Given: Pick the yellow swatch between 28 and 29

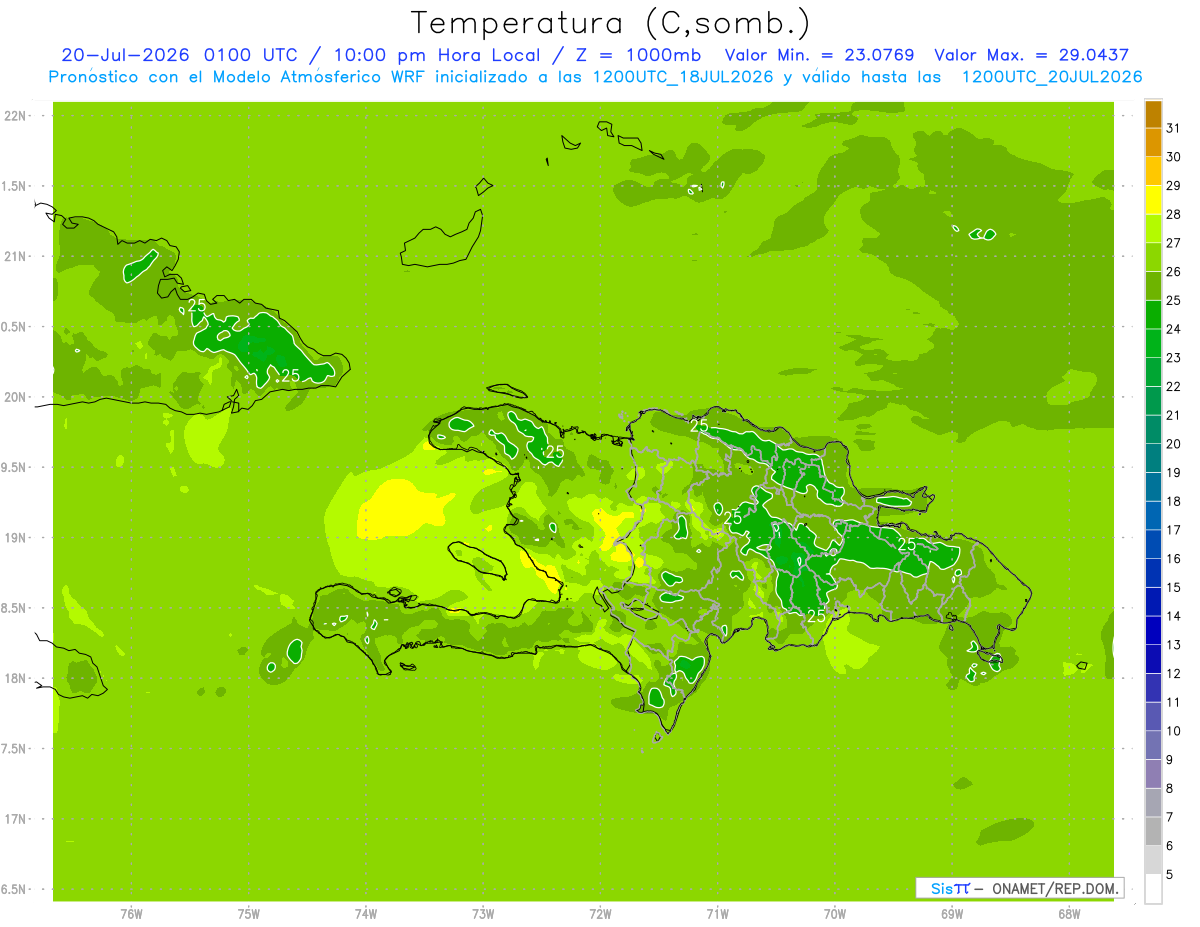Looking at the screenshot, I should 1153,200.
